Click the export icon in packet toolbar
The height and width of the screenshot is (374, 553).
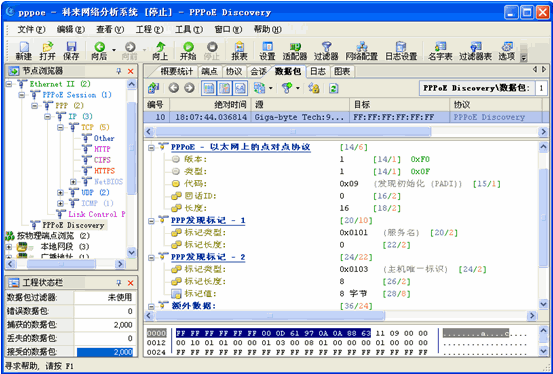tap(153, 88)
